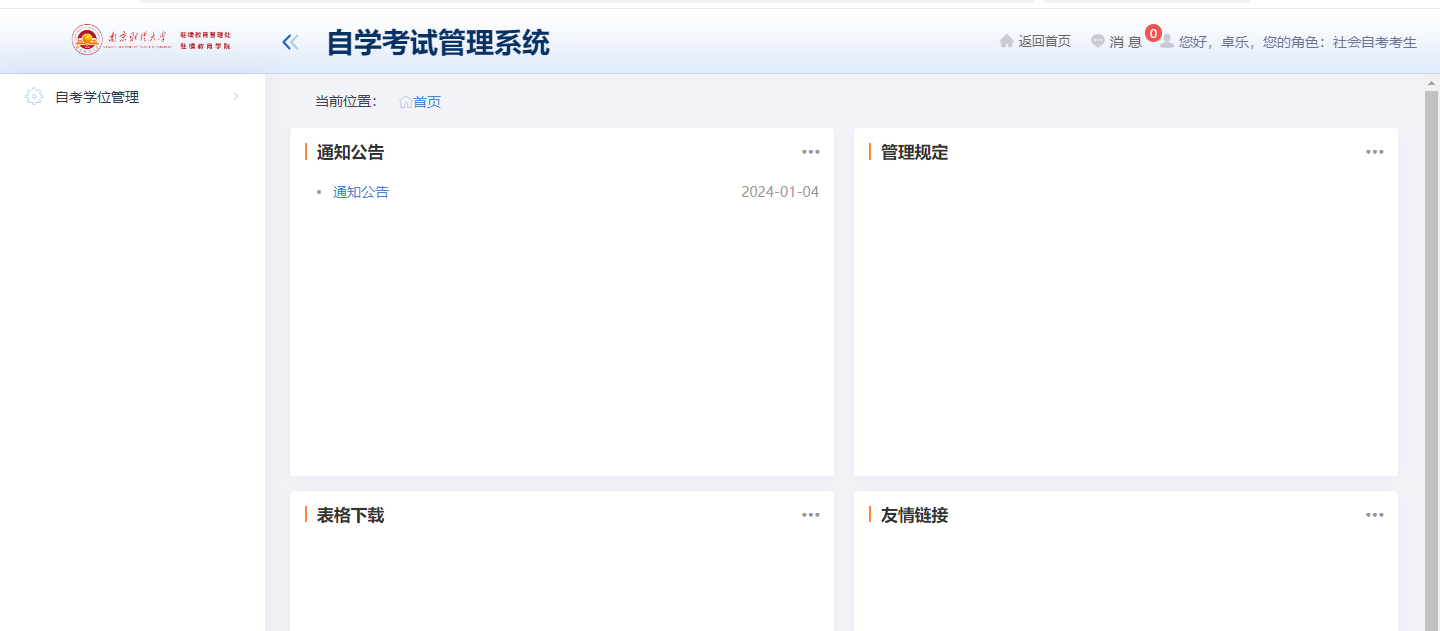Viewport: 1440px width, 631px height.
Task: Open more options on the 表格下载 panel
Action: tap(810, 514)
